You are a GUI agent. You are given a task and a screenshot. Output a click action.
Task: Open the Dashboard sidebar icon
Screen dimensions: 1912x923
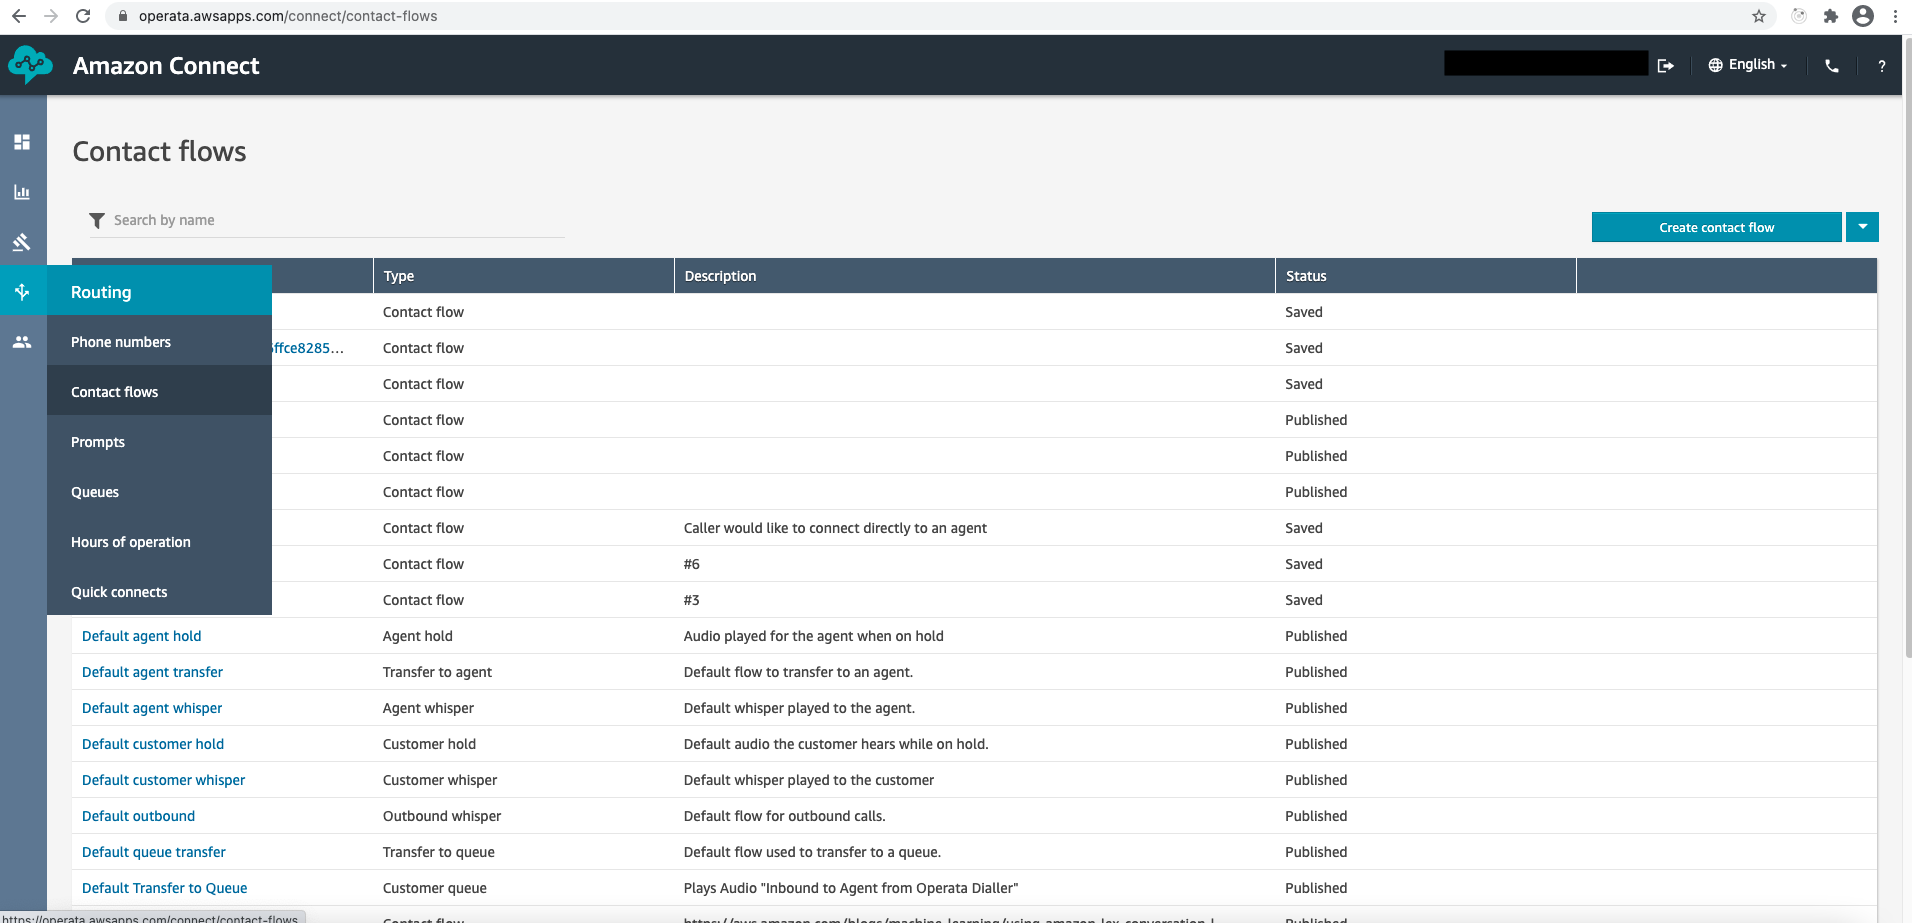(x=22, y=142)
